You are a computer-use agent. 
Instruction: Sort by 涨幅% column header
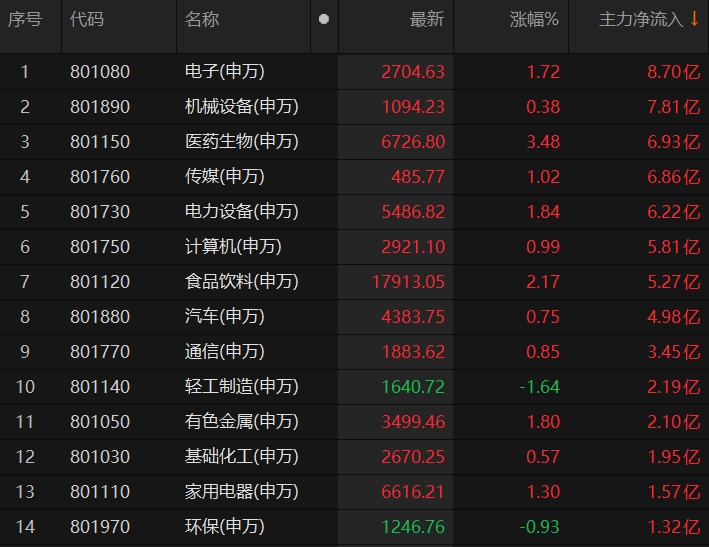tap(534, 20)
